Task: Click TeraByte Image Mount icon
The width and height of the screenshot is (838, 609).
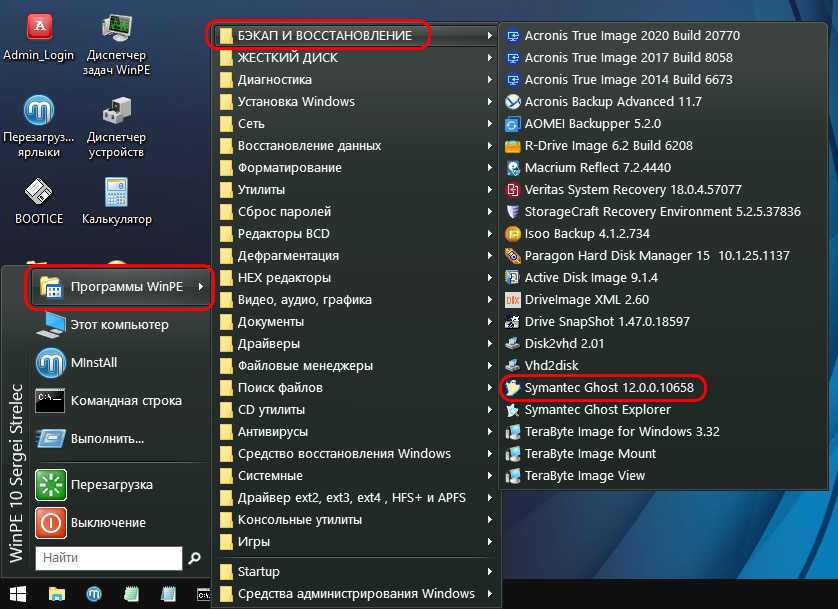Action: click(x=513, y=454)
